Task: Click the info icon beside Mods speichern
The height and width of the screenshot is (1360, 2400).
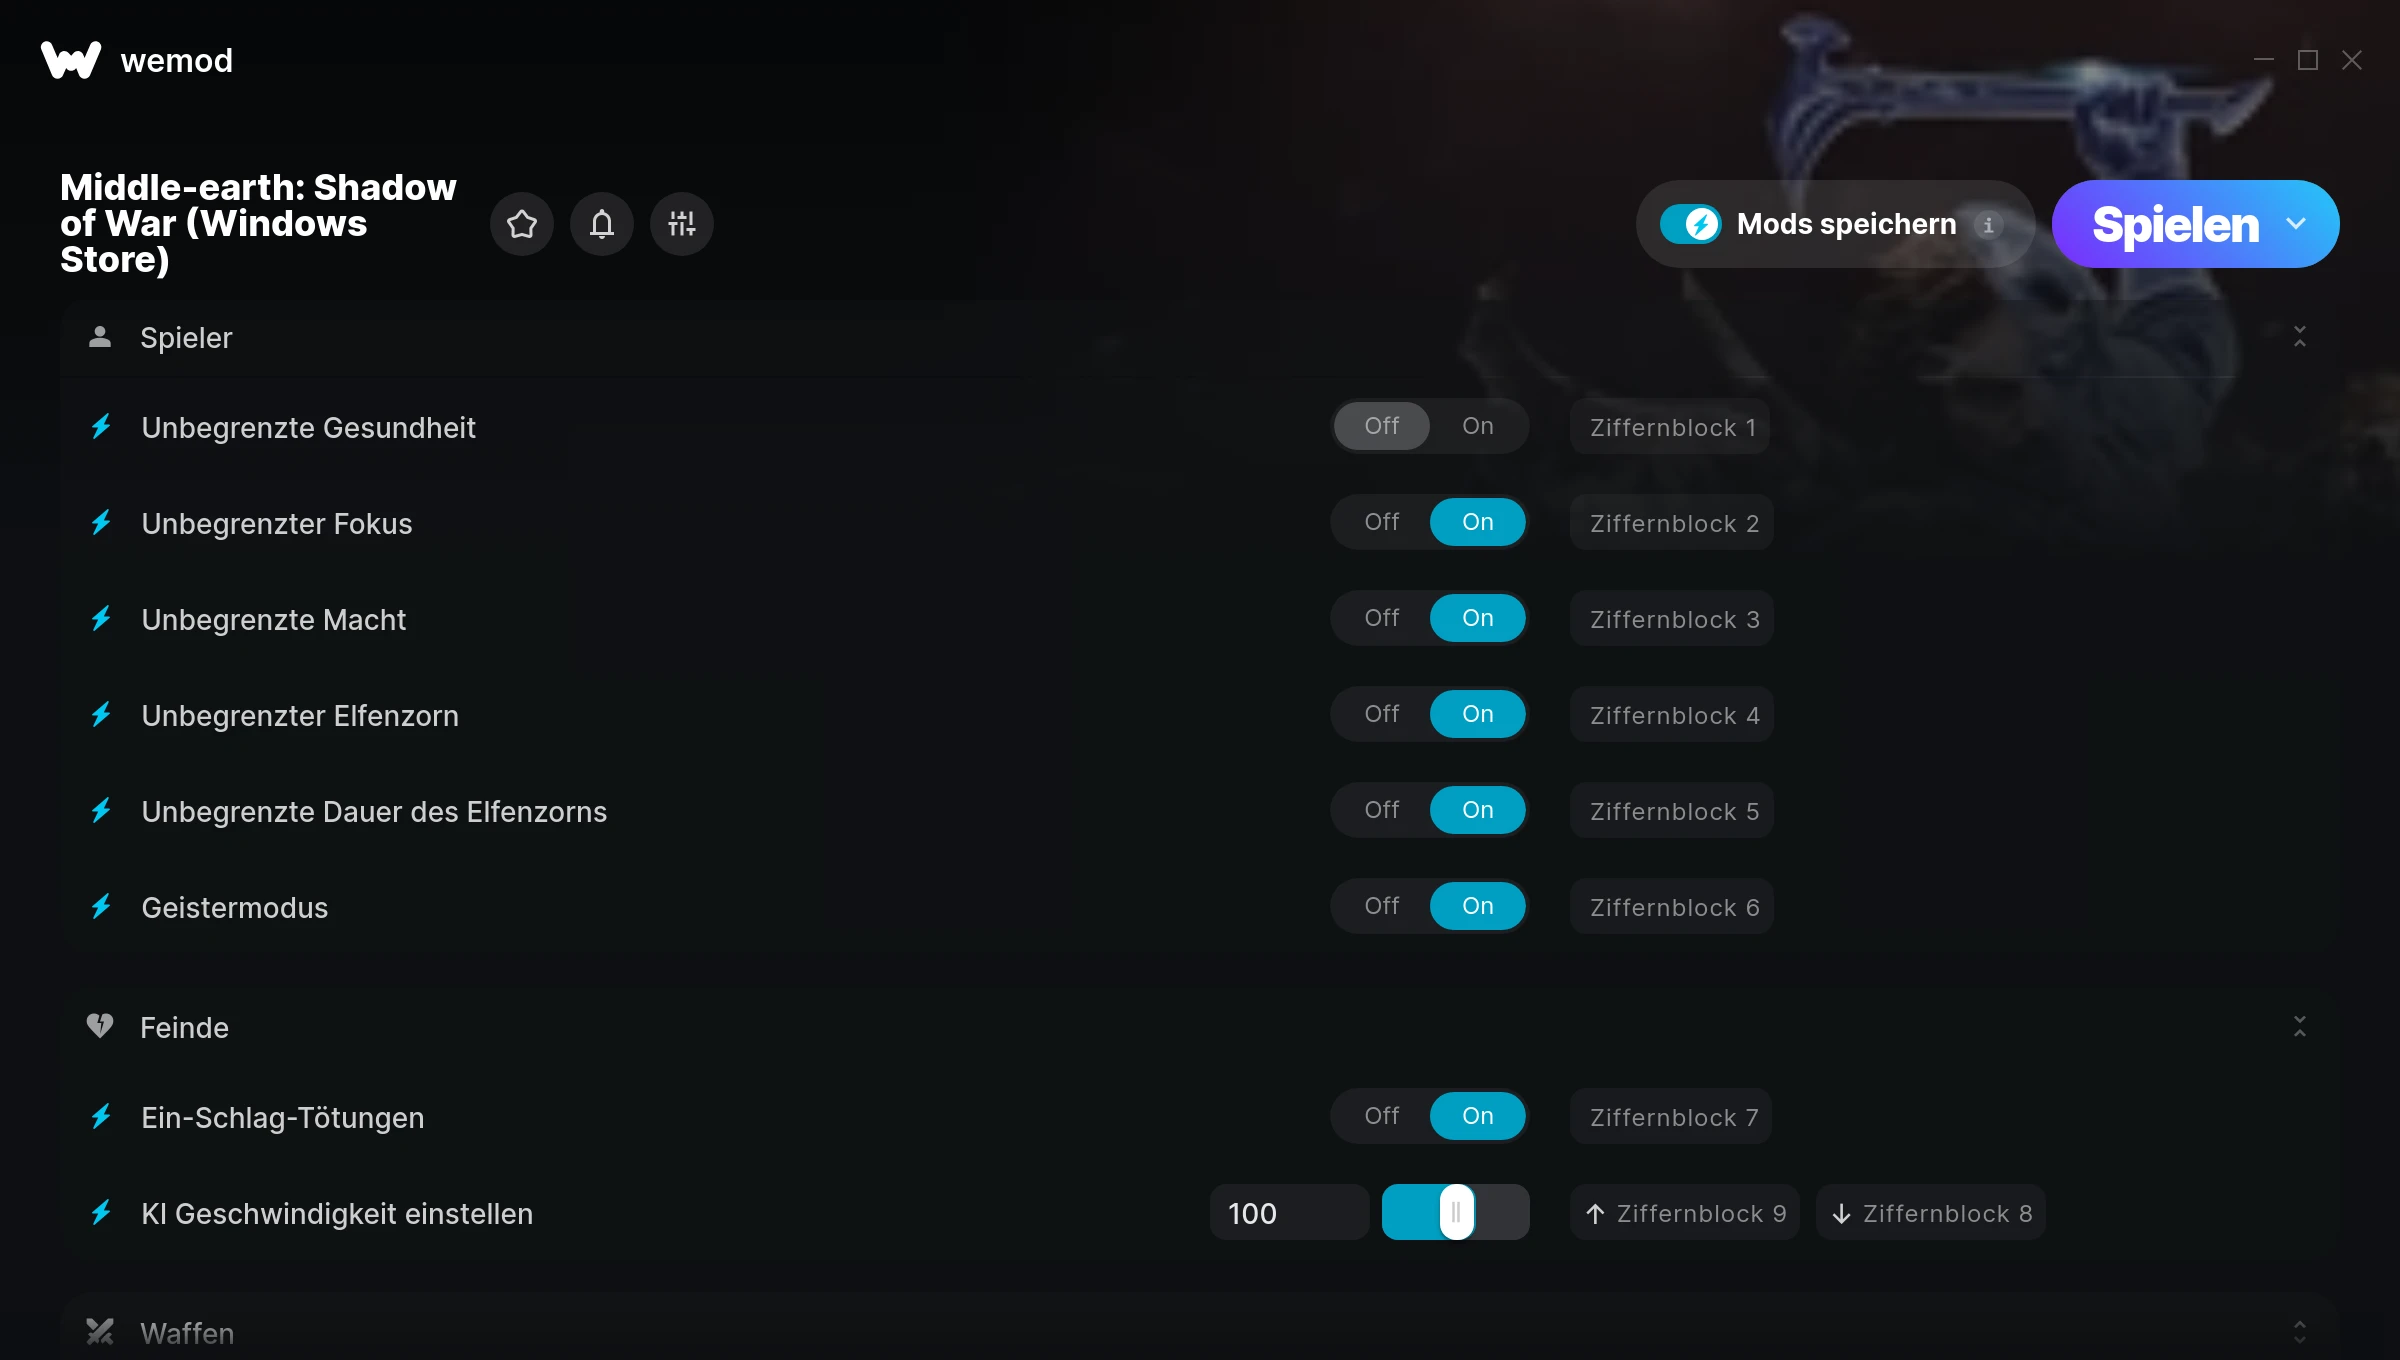Action: click(x=1988, y=225)
